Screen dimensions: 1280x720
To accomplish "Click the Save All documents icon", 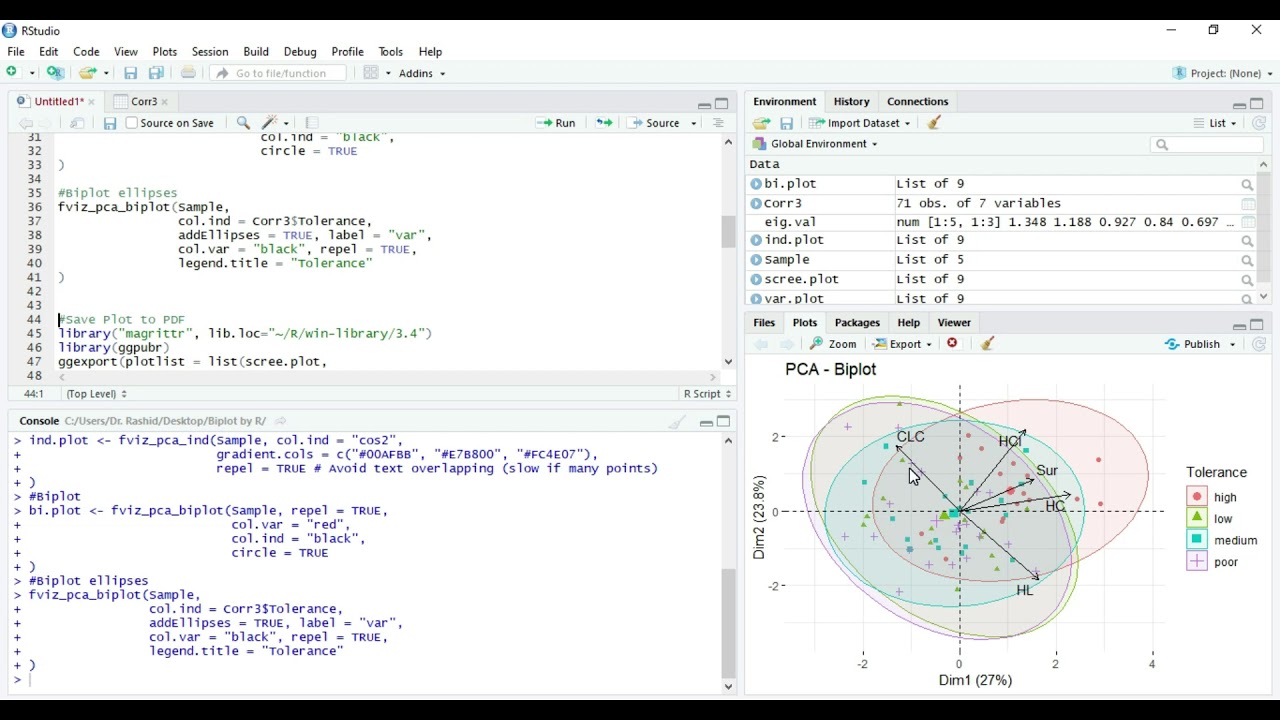I will click(157, 73).
